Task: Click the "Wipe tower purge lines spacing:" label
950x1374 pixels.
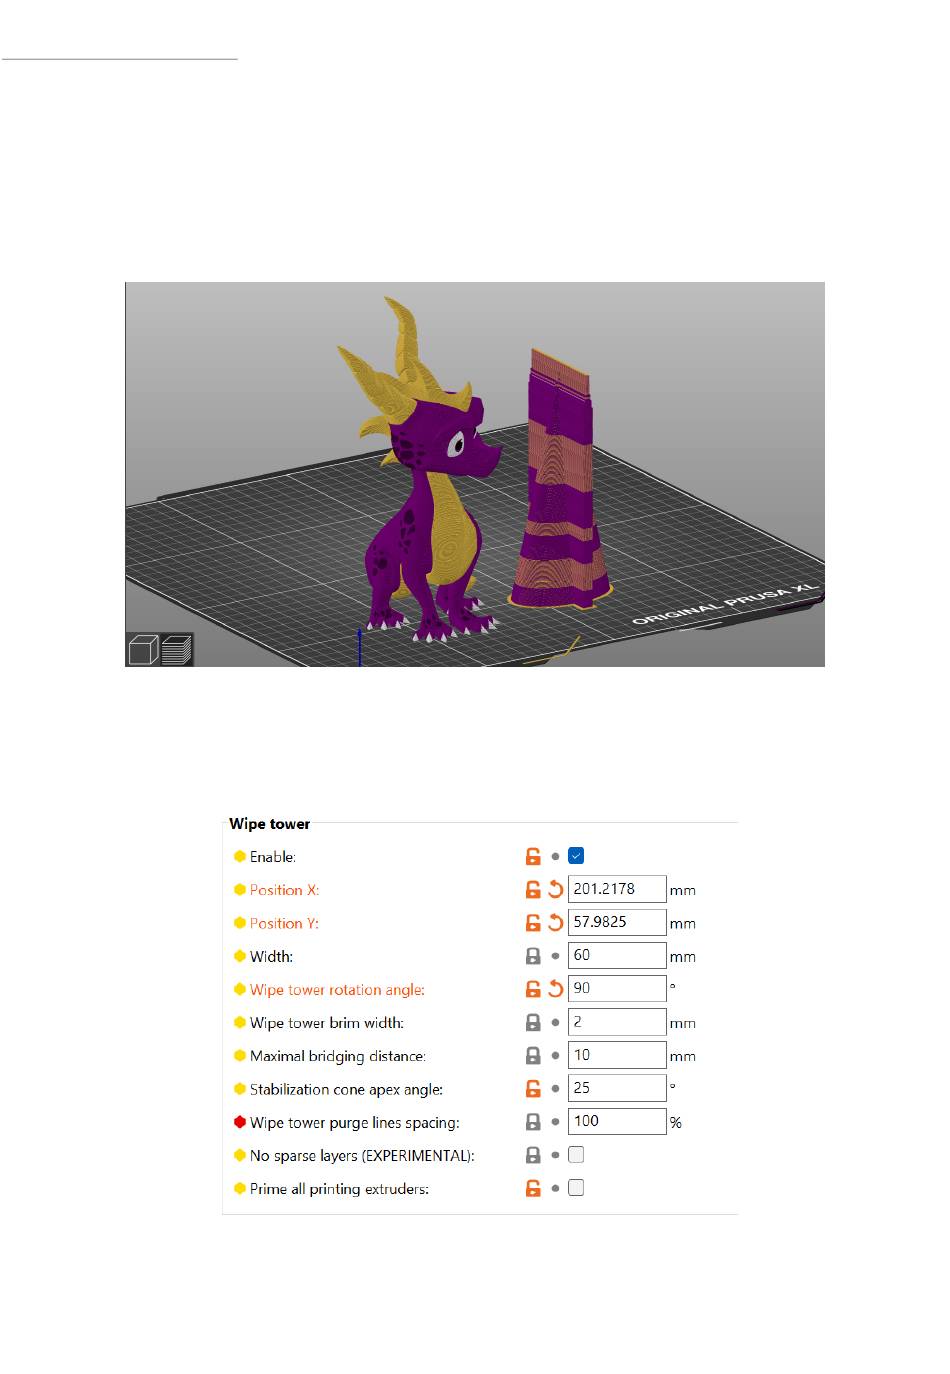Action: pos(355,1123)
